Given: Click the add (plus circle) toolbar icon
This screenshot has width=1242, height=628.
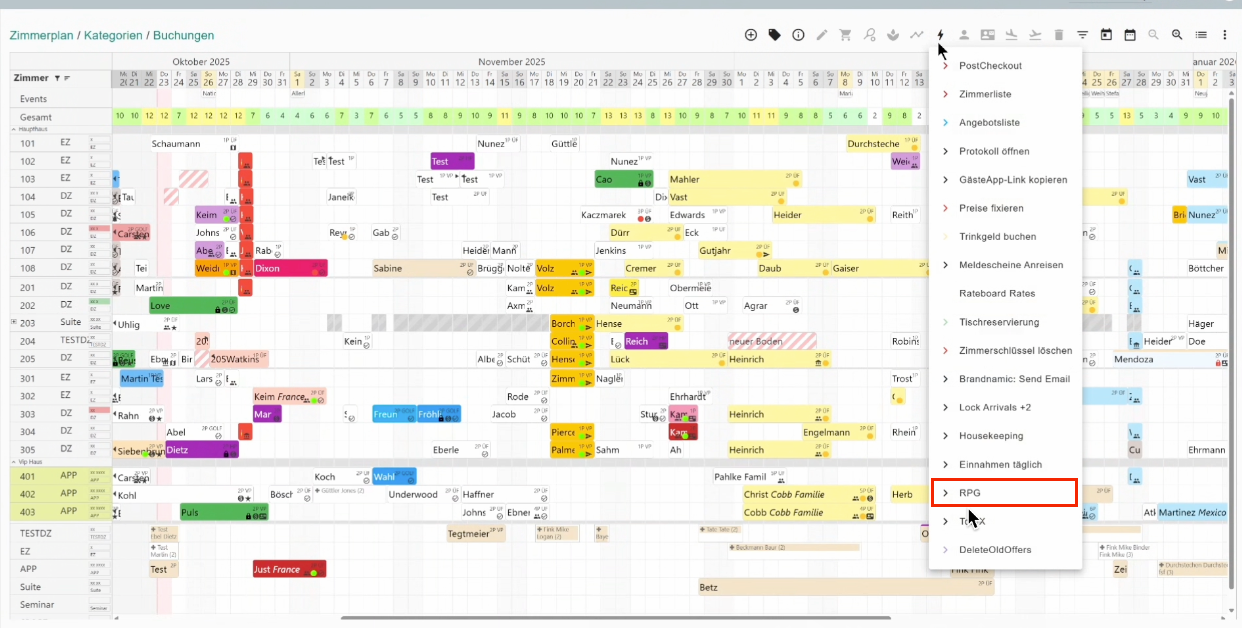Looking at the screenshot, I should coord(751,35).
